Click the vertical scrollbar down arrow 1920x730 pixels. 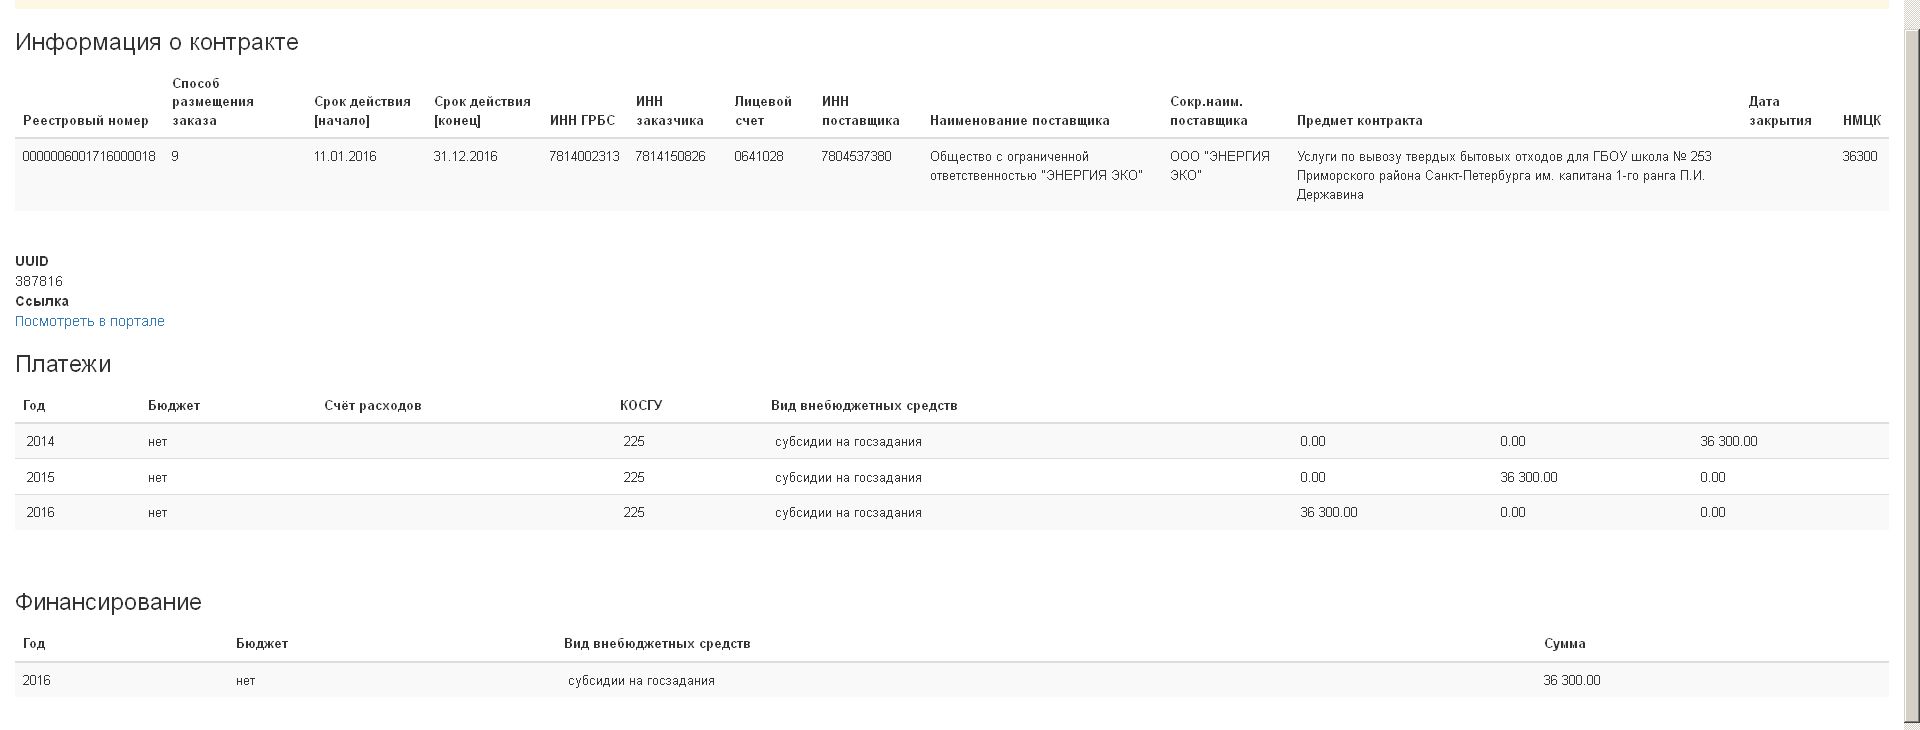click(1911, 722)
